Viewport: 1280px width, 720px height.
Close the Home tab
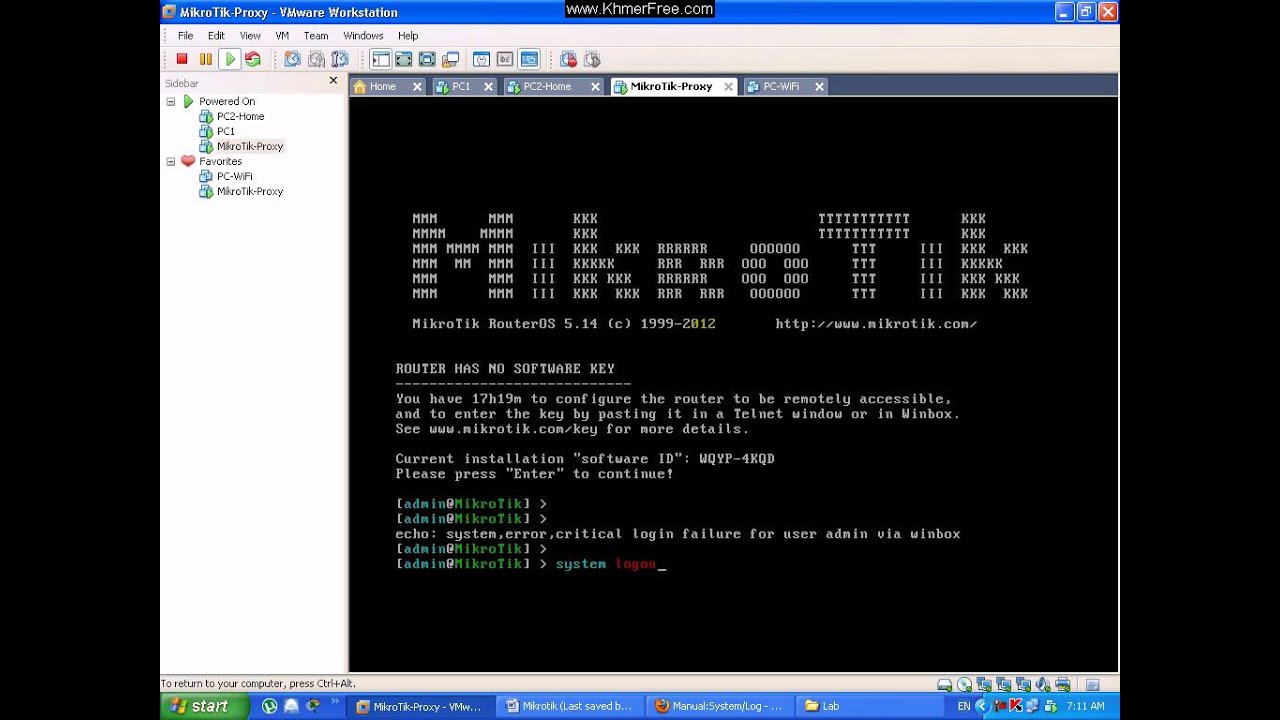417,87
